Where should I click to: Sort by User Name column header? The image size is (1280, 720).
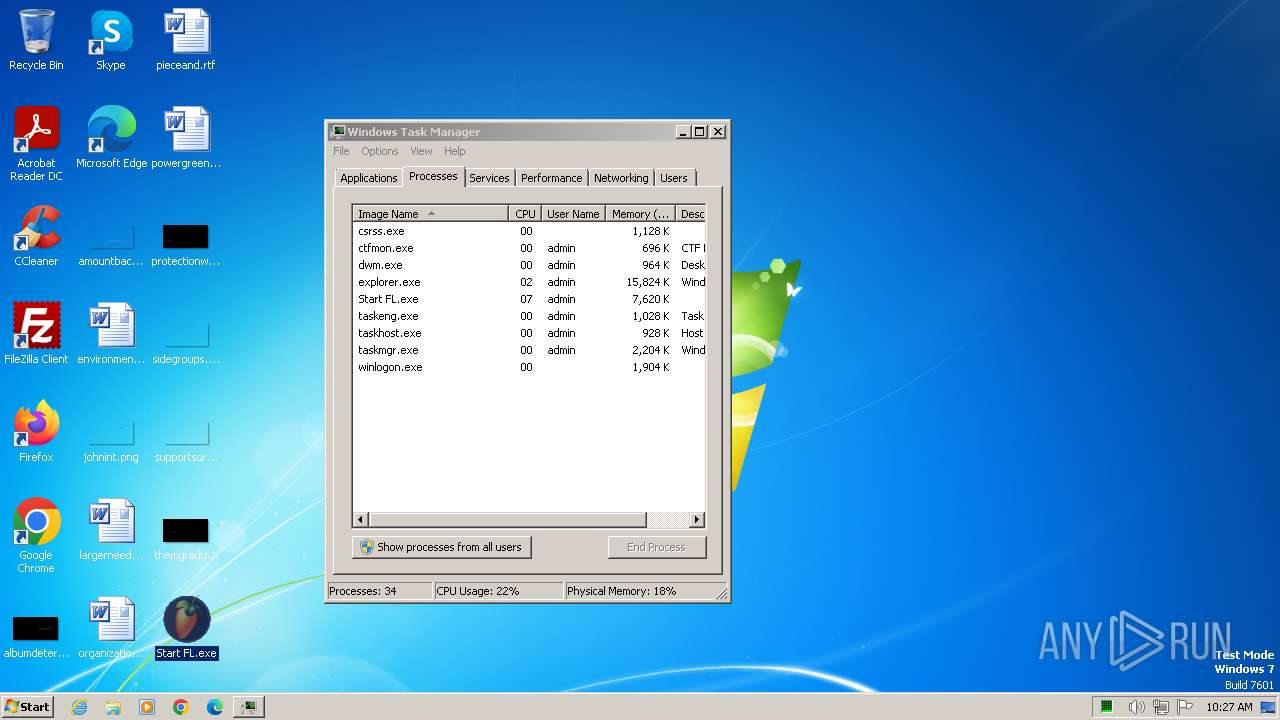click(573, 214)
